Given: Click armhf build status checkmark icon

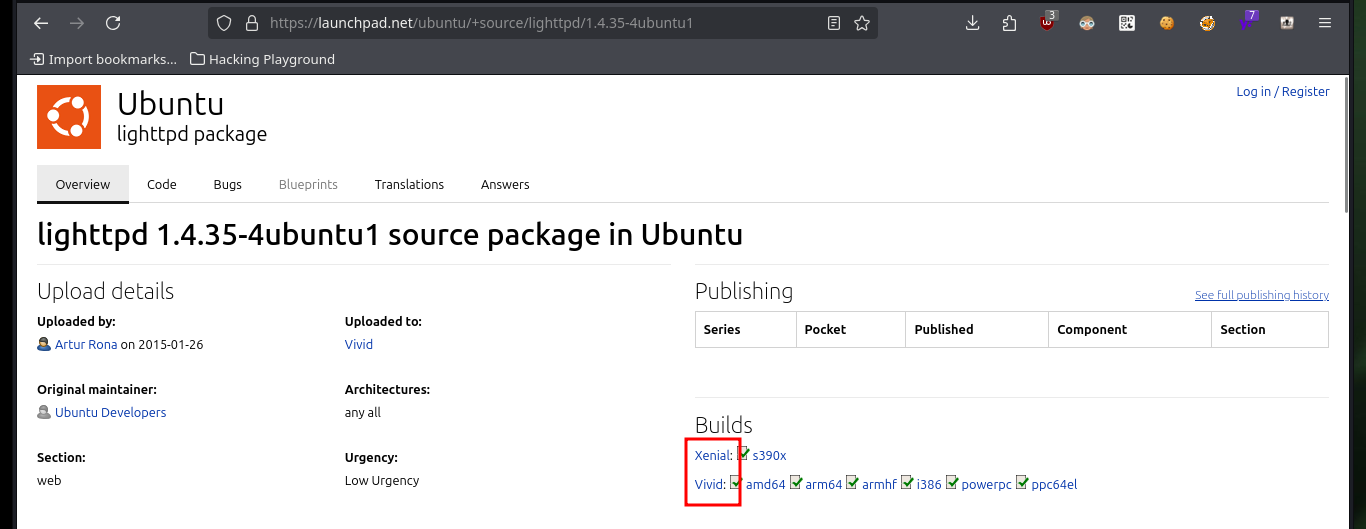Looking at the screenshot, I should coord(853,483).
